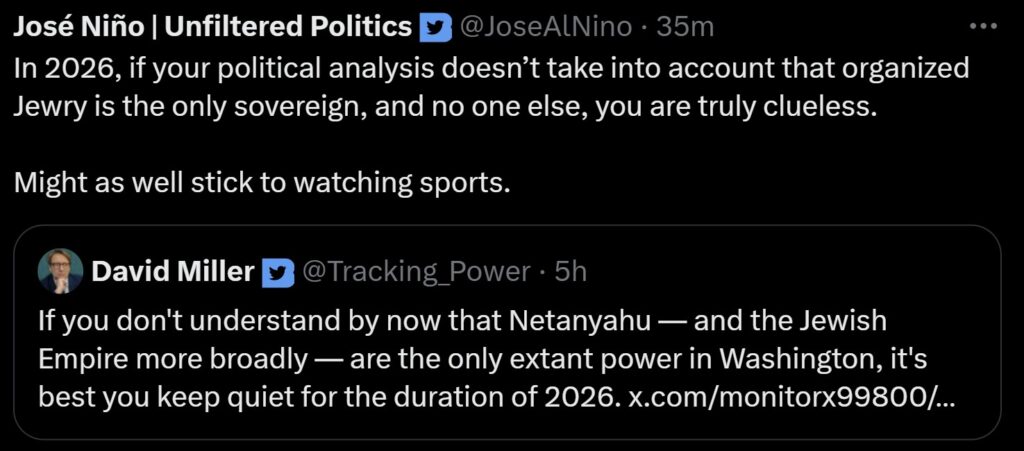Click the verified badge beside David Miller
1024x451 pixels.
click(x=278, y=272)
